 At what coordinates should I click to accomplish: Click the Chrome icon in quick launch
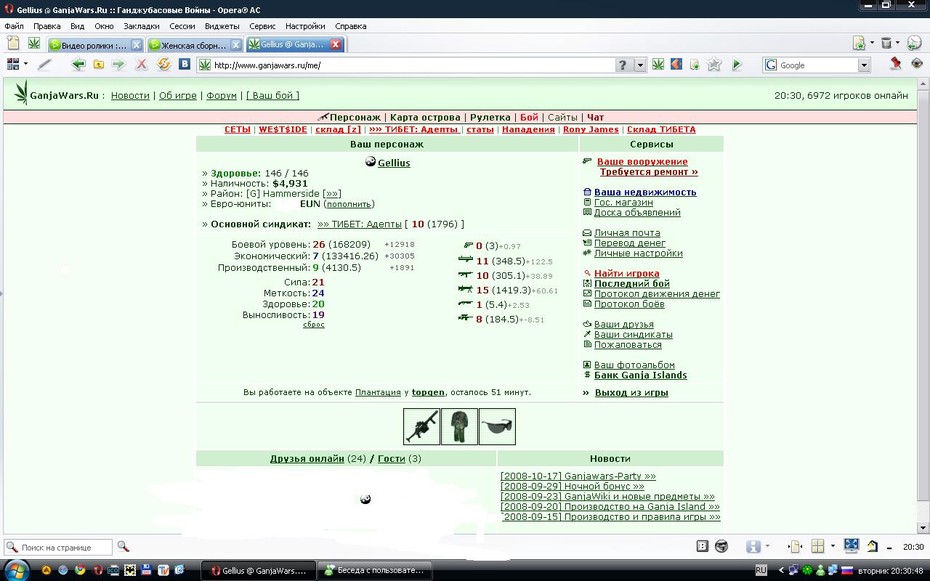click(x=79, y=570)
